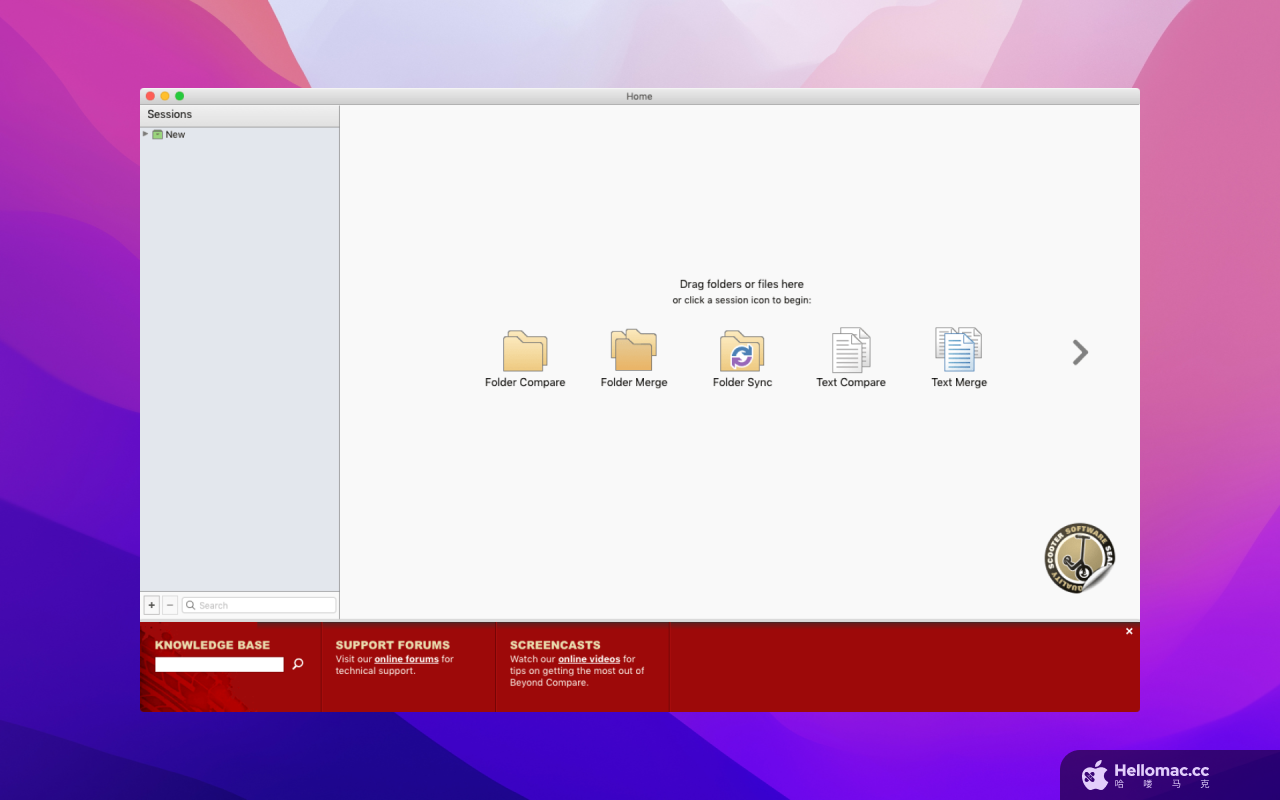Start a Folder Merge session
The image size is (1280, 800).
[634, 358]
